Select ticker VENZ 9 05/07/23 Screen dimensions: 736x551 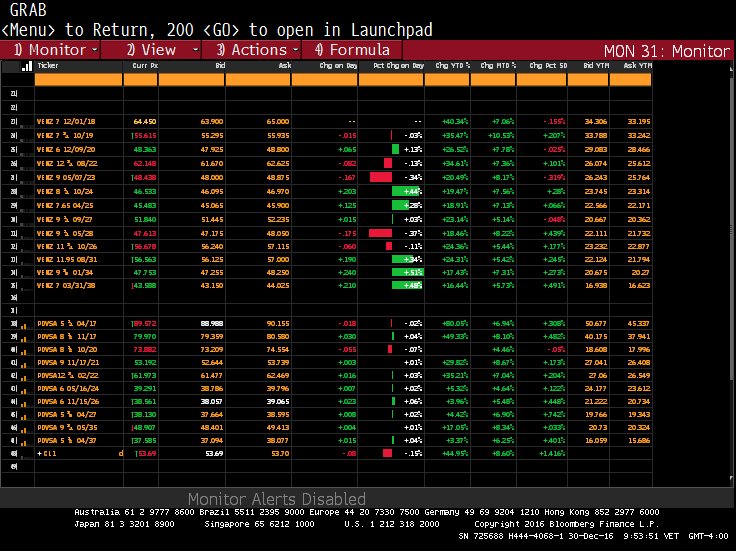click(x=66, y=178)
